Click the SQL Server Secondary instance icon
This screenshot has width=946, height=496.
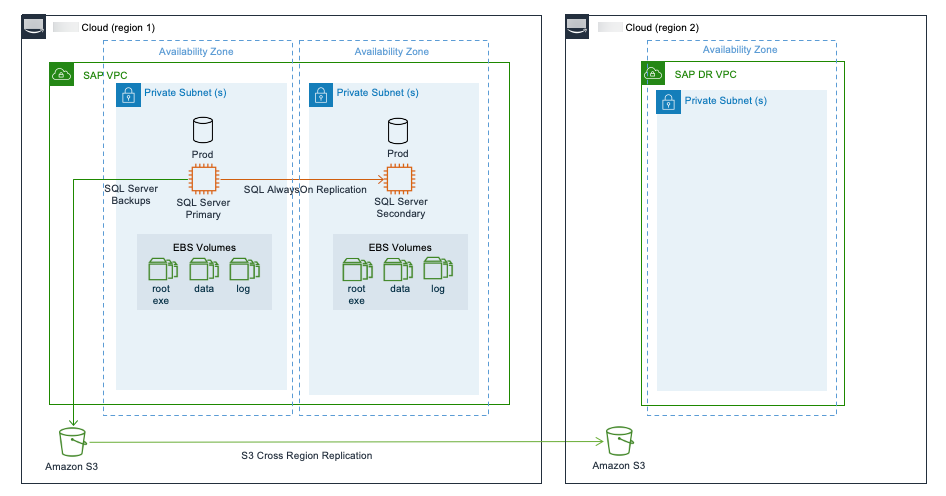pyautogui.click(x=399, y=180)
